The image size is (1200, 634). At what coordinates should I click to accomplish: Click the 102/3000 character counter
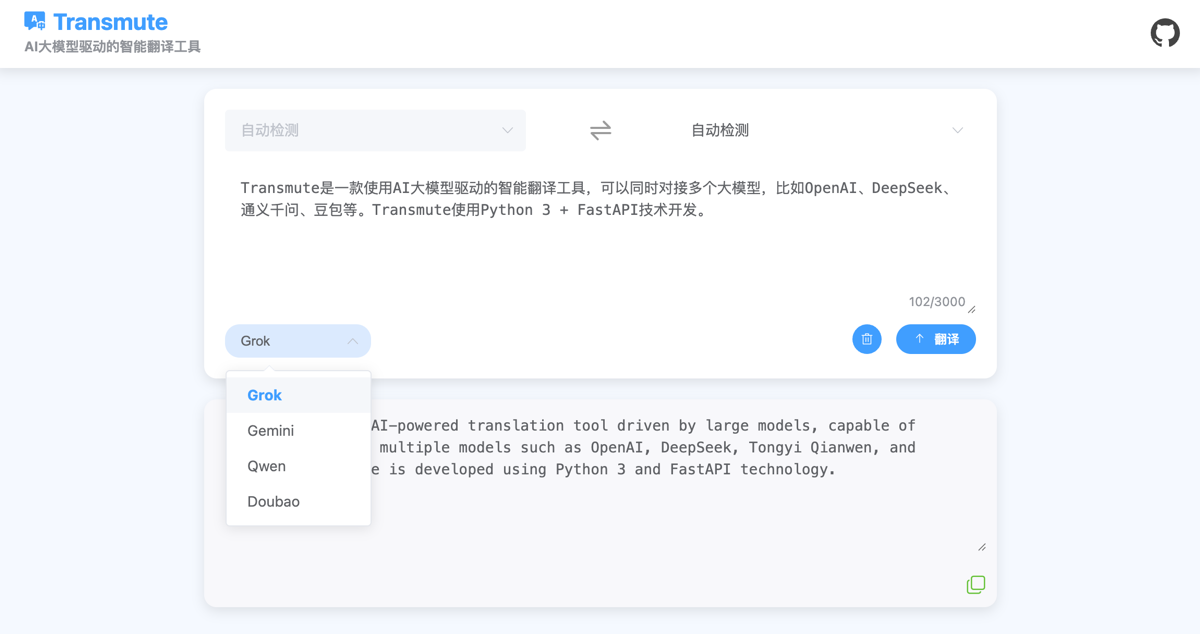[937, 302]
